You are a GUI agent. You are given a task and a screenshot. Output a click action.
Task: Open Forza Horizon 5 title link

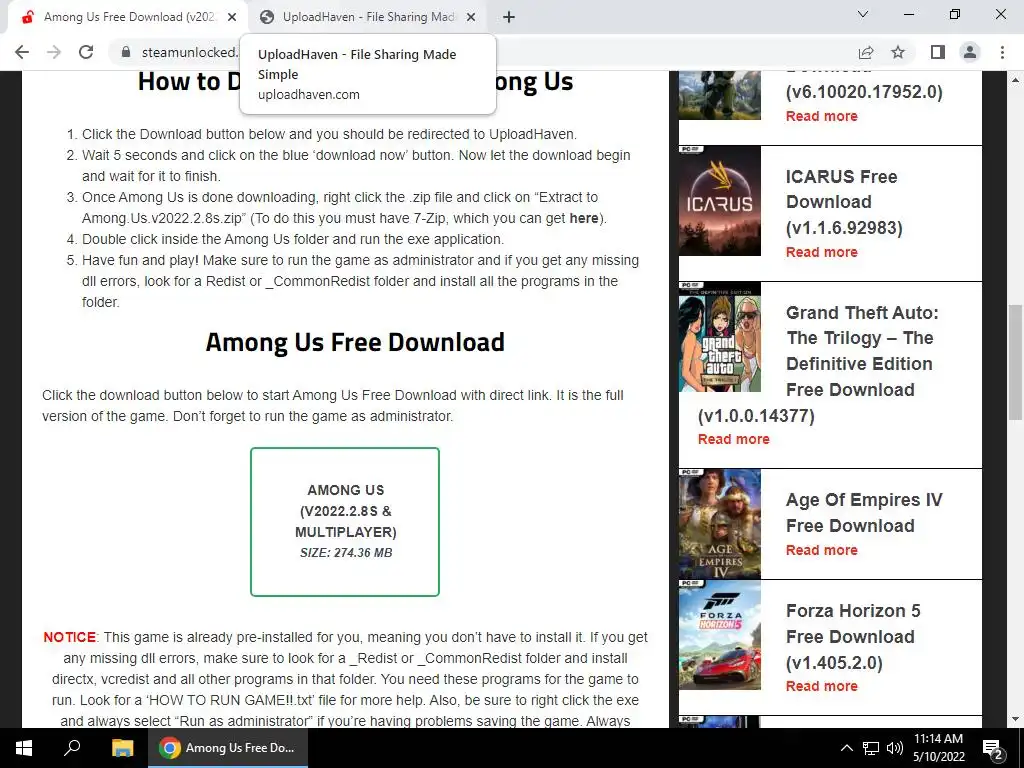click(x=853, y=637)
